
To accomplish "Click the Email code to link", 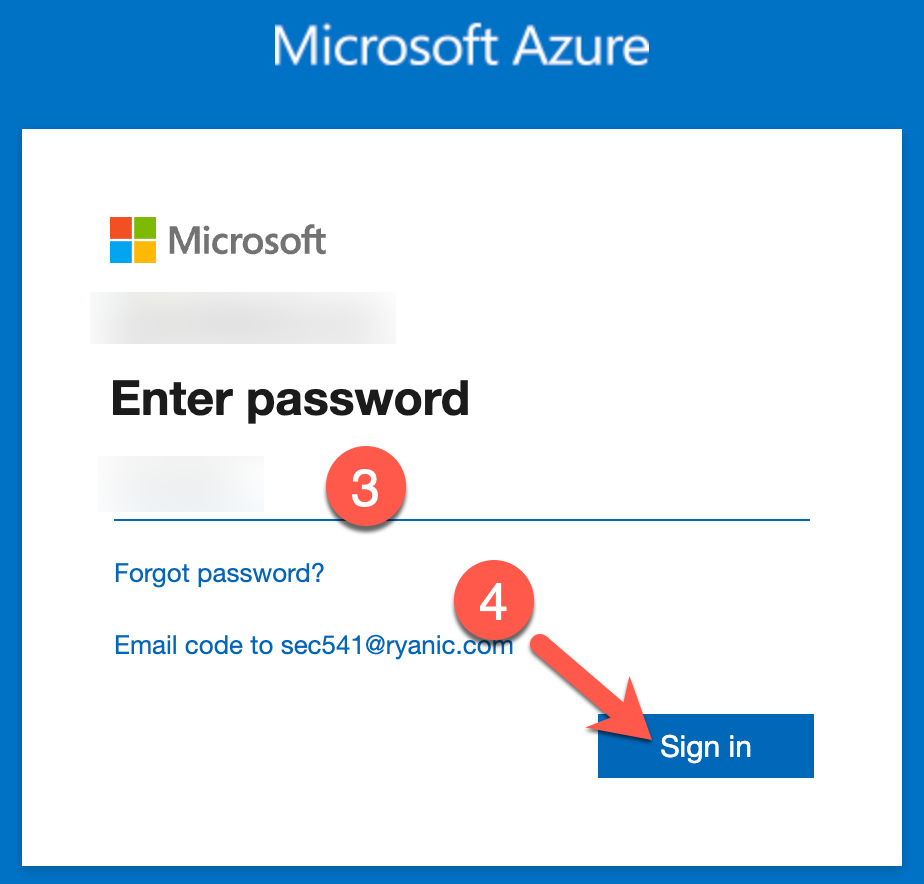I will coord(193,645).
